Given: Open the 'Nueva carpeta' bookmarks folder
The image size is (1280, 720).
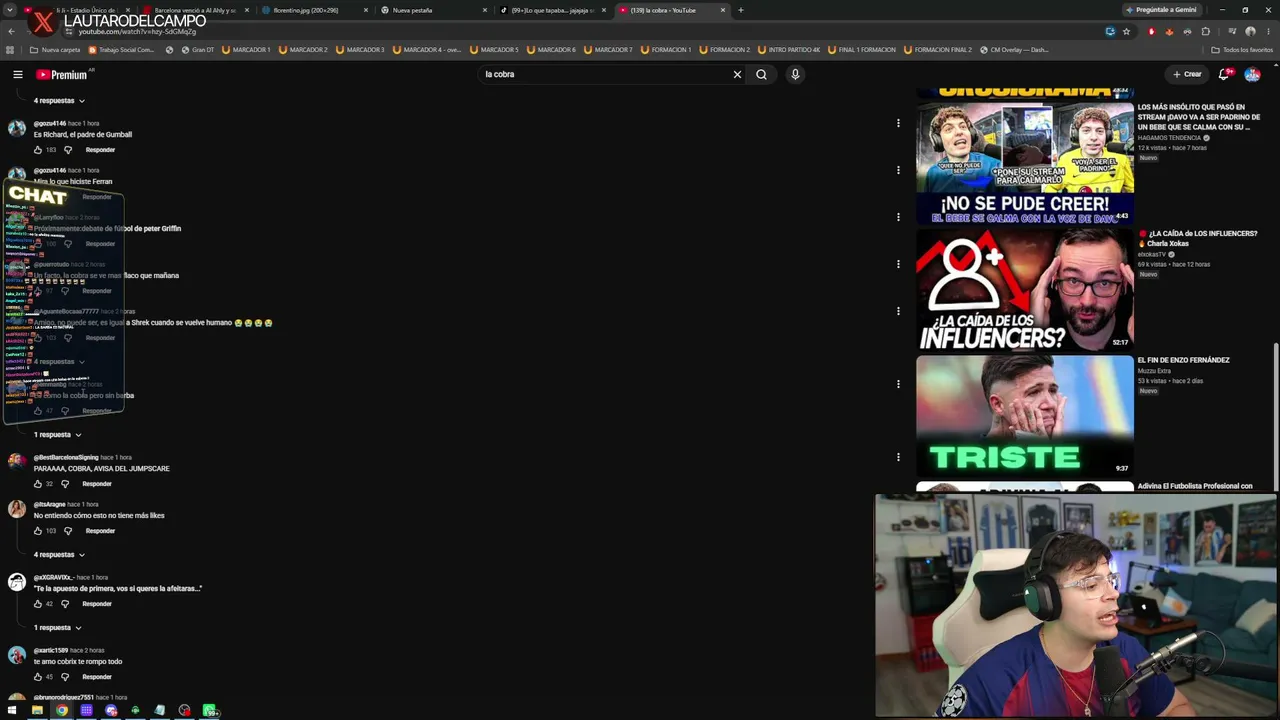Looking at the screenshot, I should (x=55, y=50).
